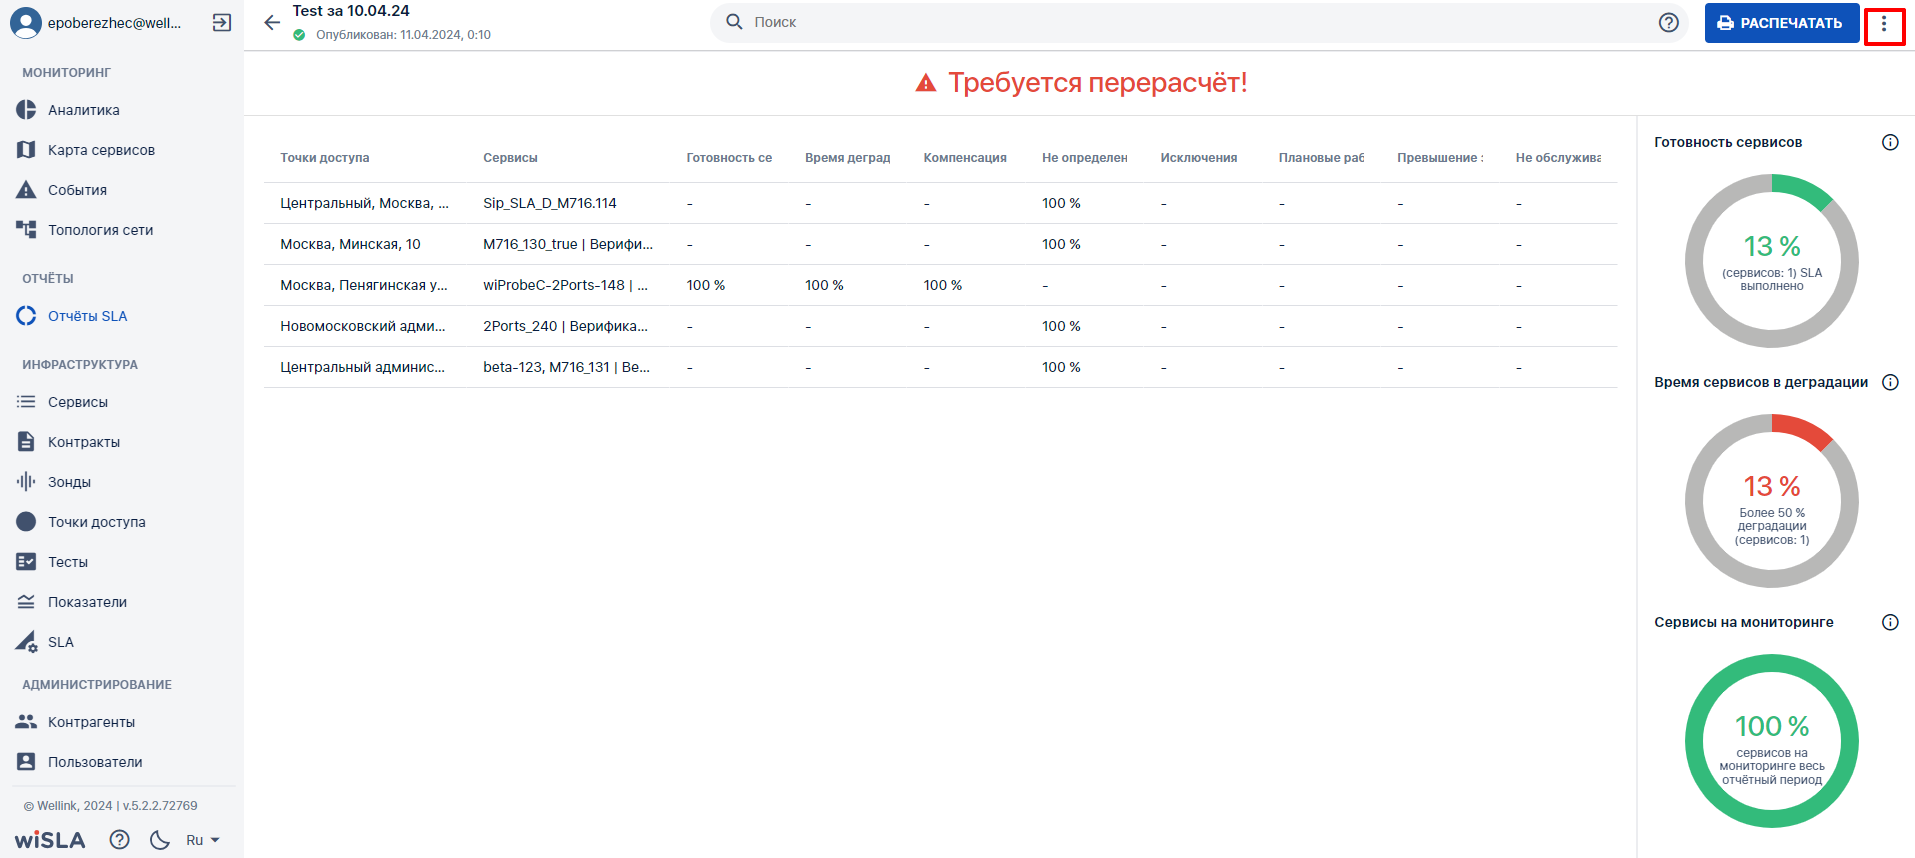Click Москва, Пенягинская у... access point cell
Viewport: 1915px width, 858px height.
pyautogui.click(x=364, y=285)
